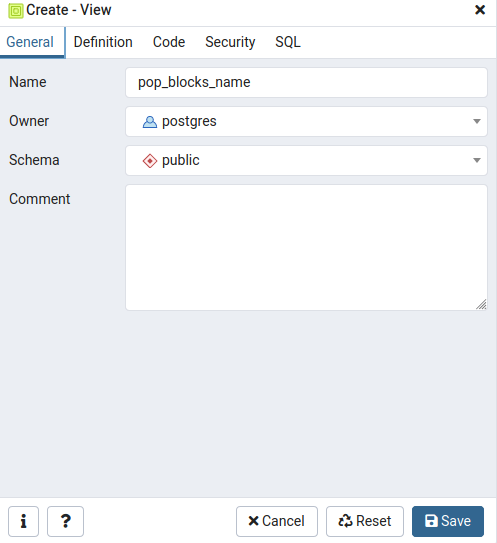This screenshot has width=497, height=543.
Task: Click the postgres user icon in Owner field
Action: (x=150, y=122)
